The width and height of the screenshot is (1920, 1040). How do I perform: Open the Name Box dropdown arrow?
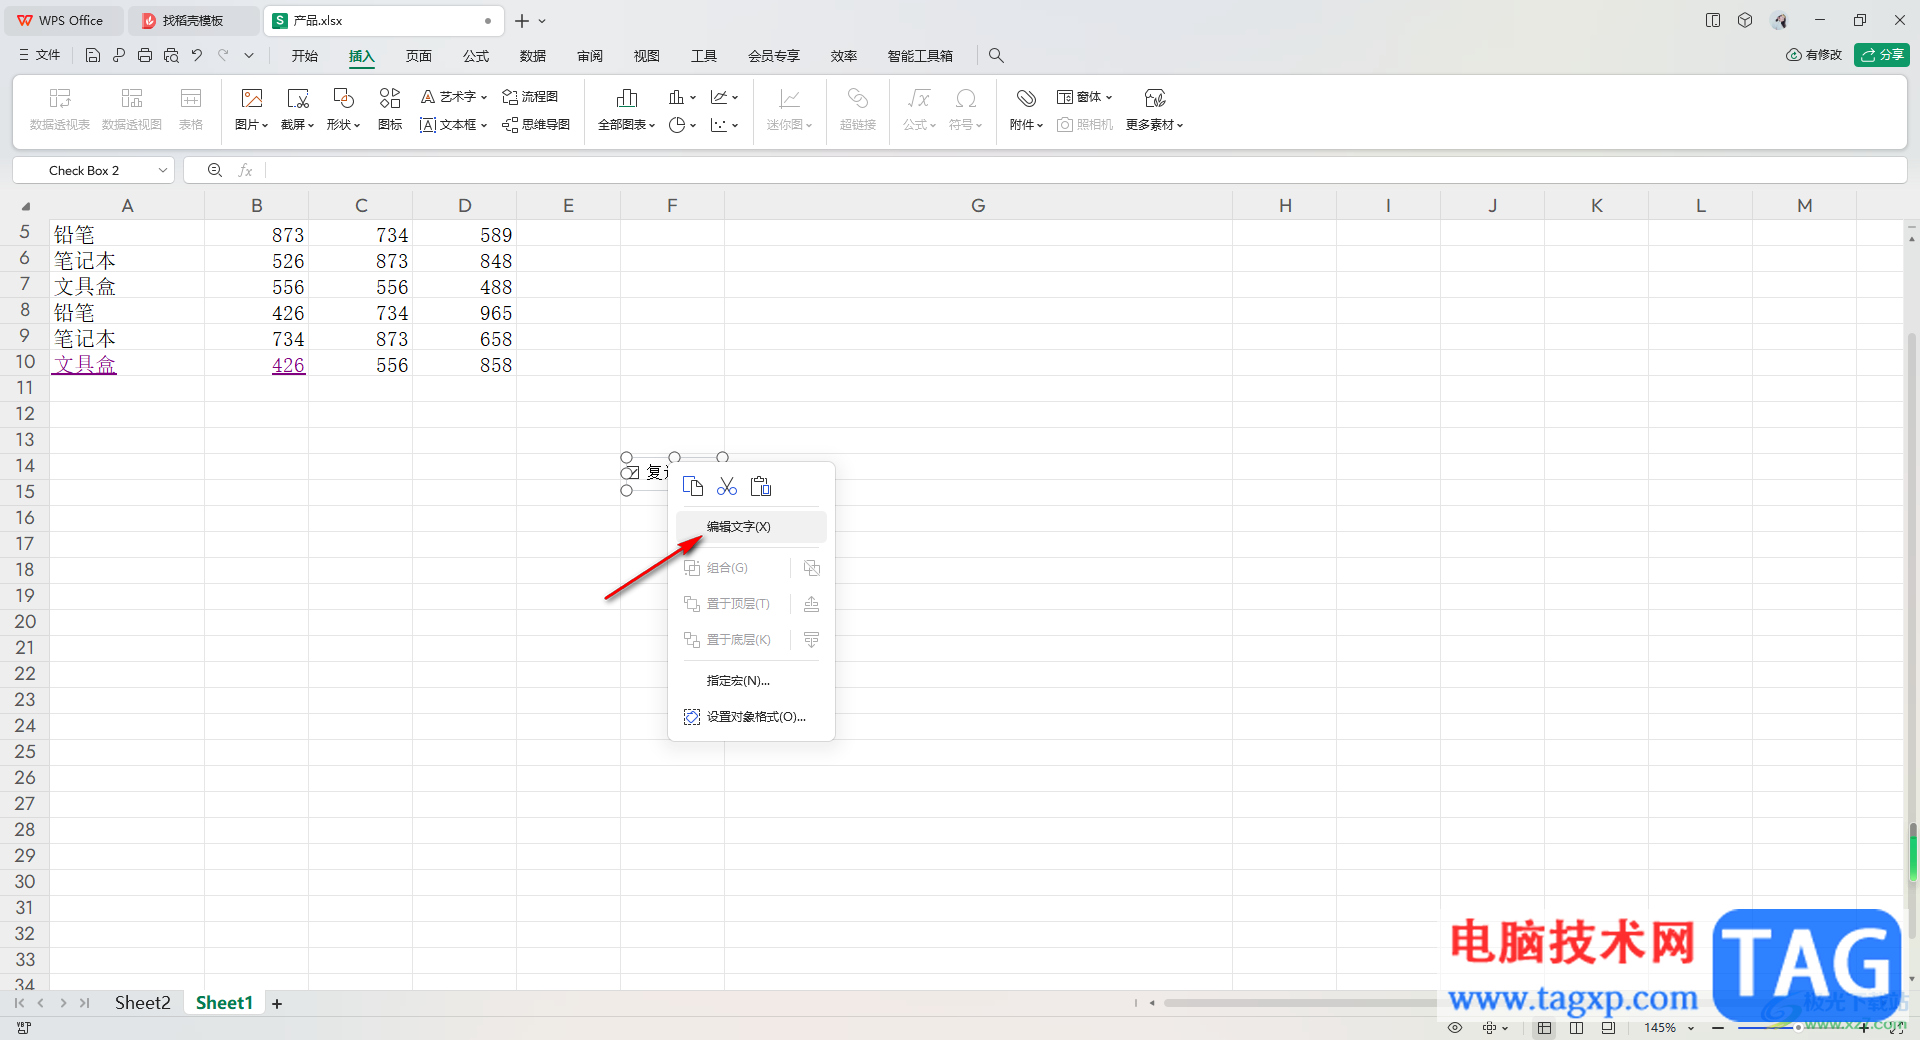[162, 171]
